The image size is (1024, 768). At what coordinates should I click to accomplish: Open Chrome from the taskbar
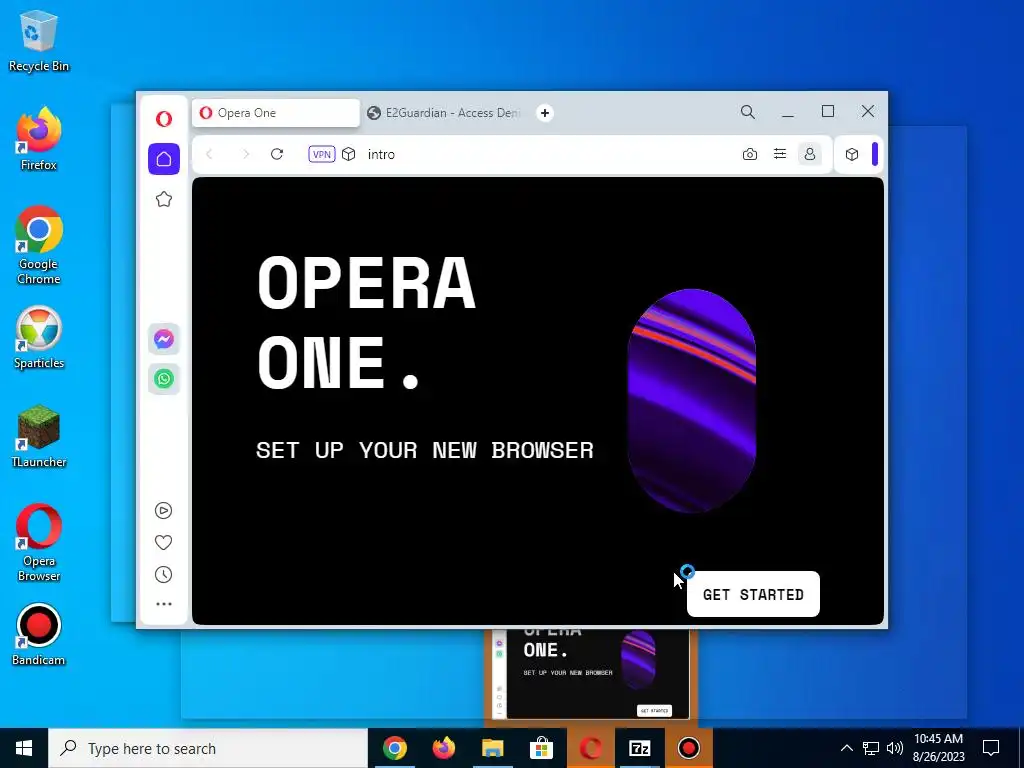[394, 748]
